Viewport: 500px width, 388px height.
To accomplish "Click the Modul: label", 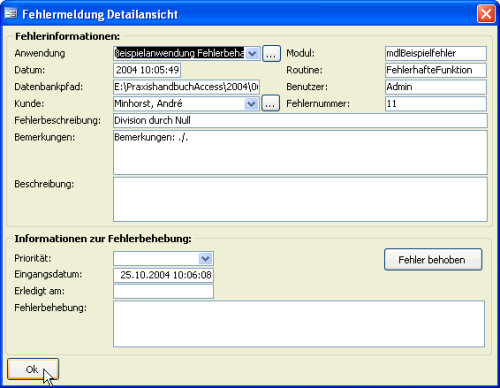I will point(300,53).
